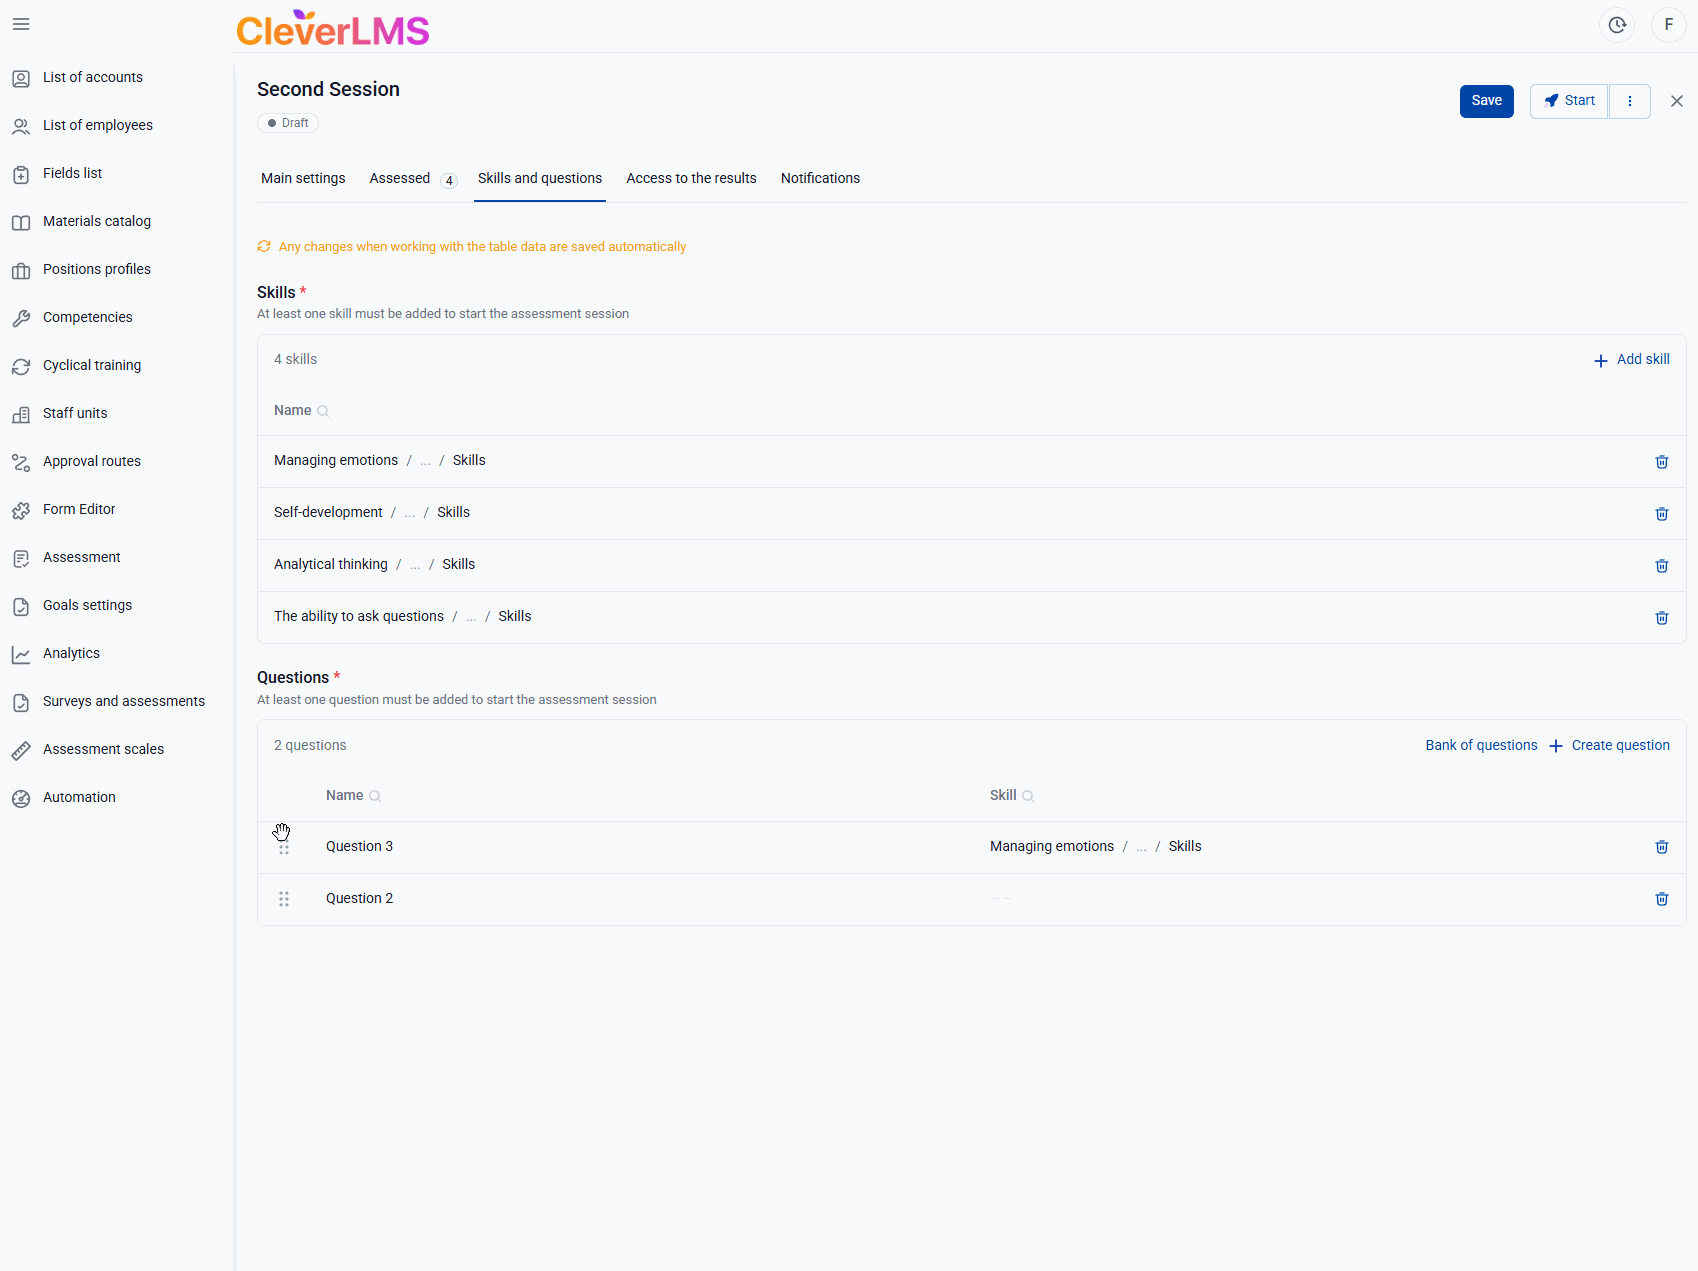
Task: Delete the Managing emotions skill row
Action: 1661,462
